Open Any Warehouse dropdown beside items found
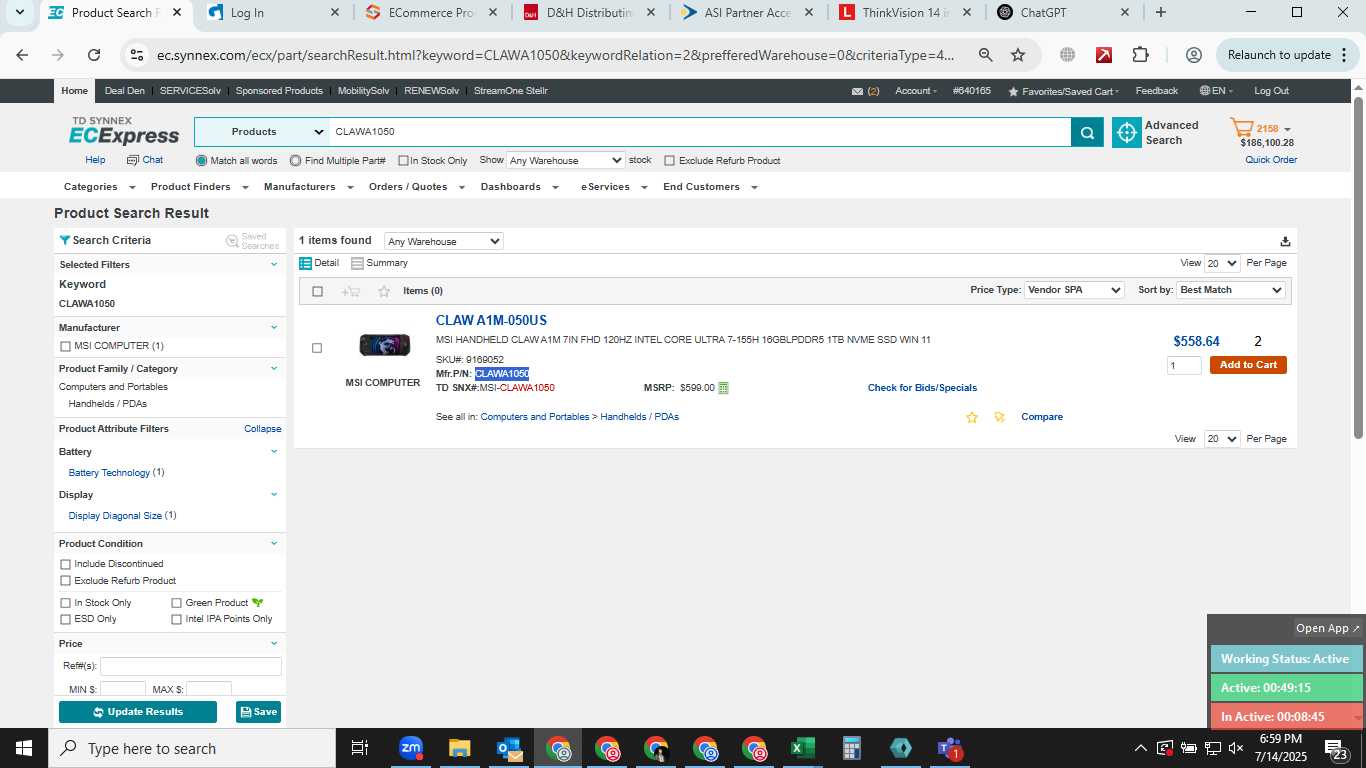This screenshot has height=768, width=1366. [x=444, y=241]
